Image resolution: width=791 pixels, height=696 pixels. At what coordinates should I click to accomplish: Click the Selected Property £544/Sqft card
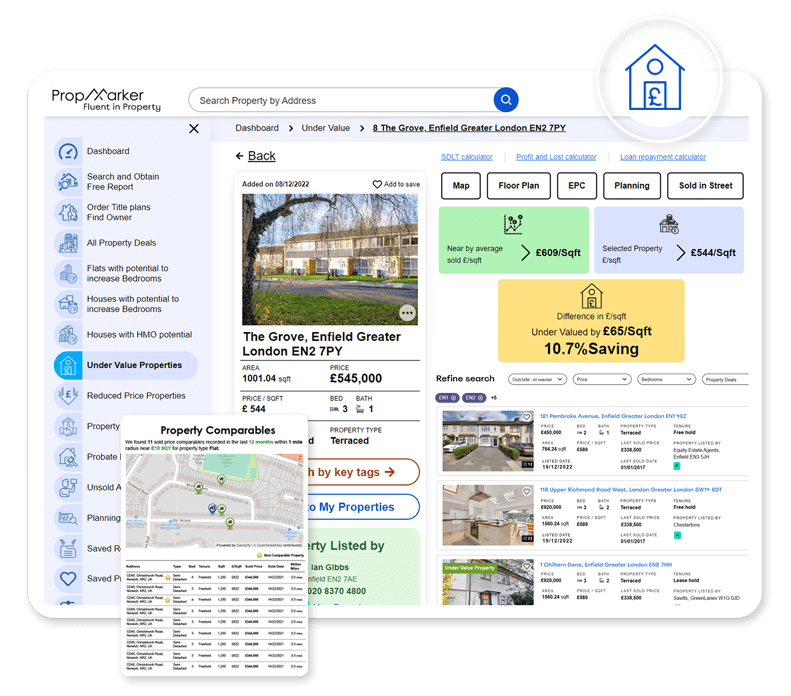pos(669,240)
